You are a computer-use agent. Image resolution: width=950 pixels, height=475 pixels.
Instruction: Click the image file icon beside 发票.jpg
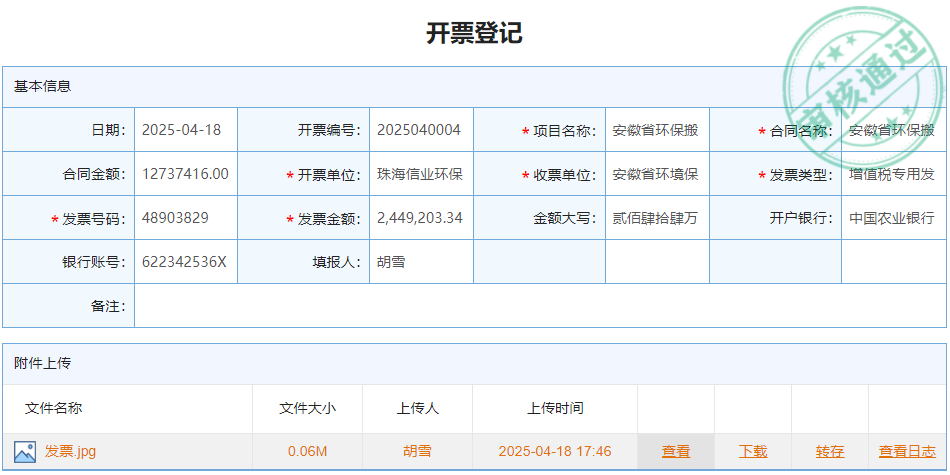click(x=25, y=452)
